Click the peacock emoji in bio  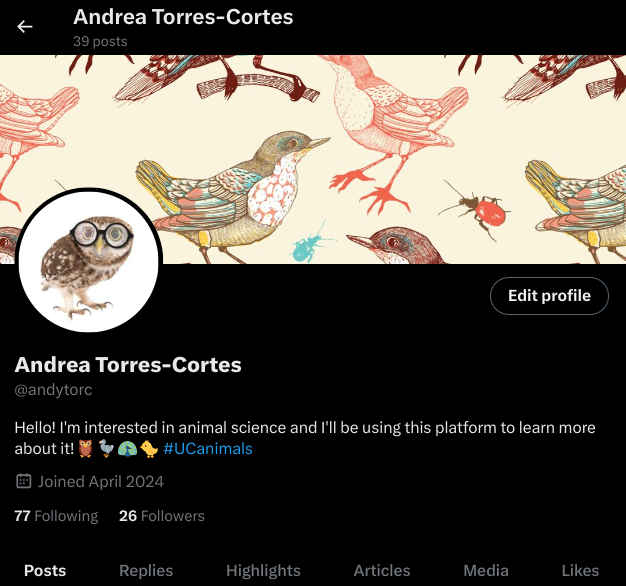coord(128,448)
